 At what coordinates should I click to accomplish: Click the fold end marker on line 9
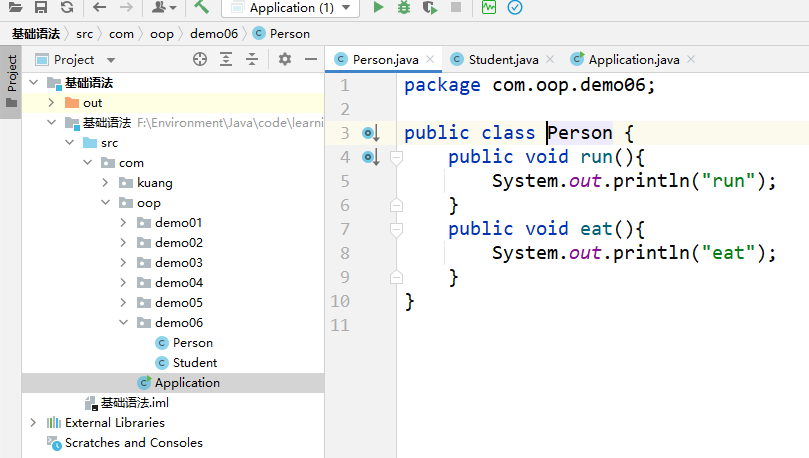(396, 277)
